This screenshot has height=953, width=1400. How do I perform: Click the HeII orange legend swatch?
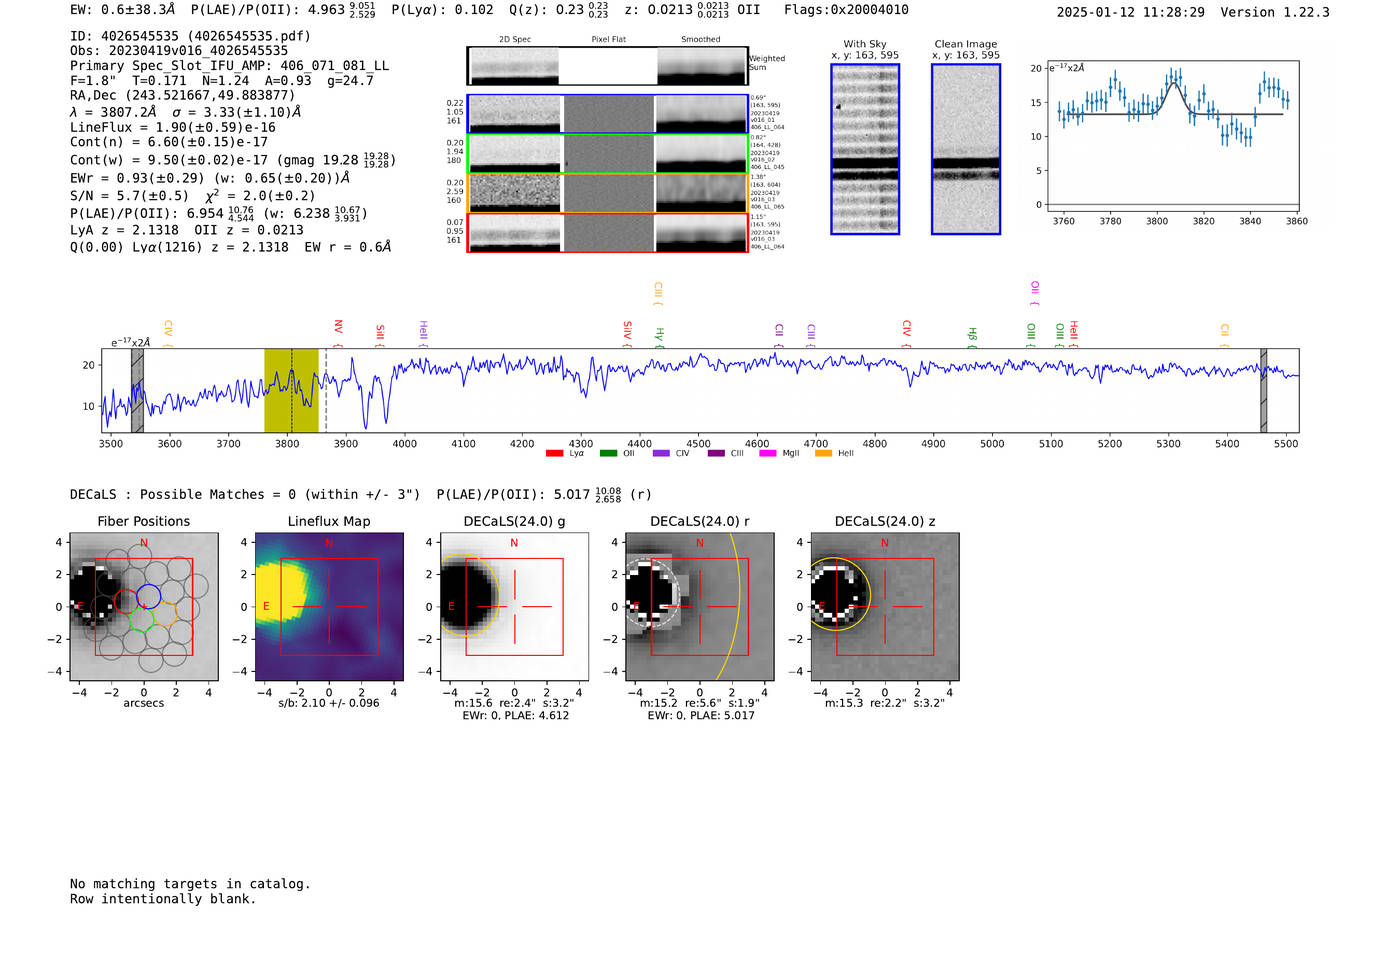coord(824,454)
